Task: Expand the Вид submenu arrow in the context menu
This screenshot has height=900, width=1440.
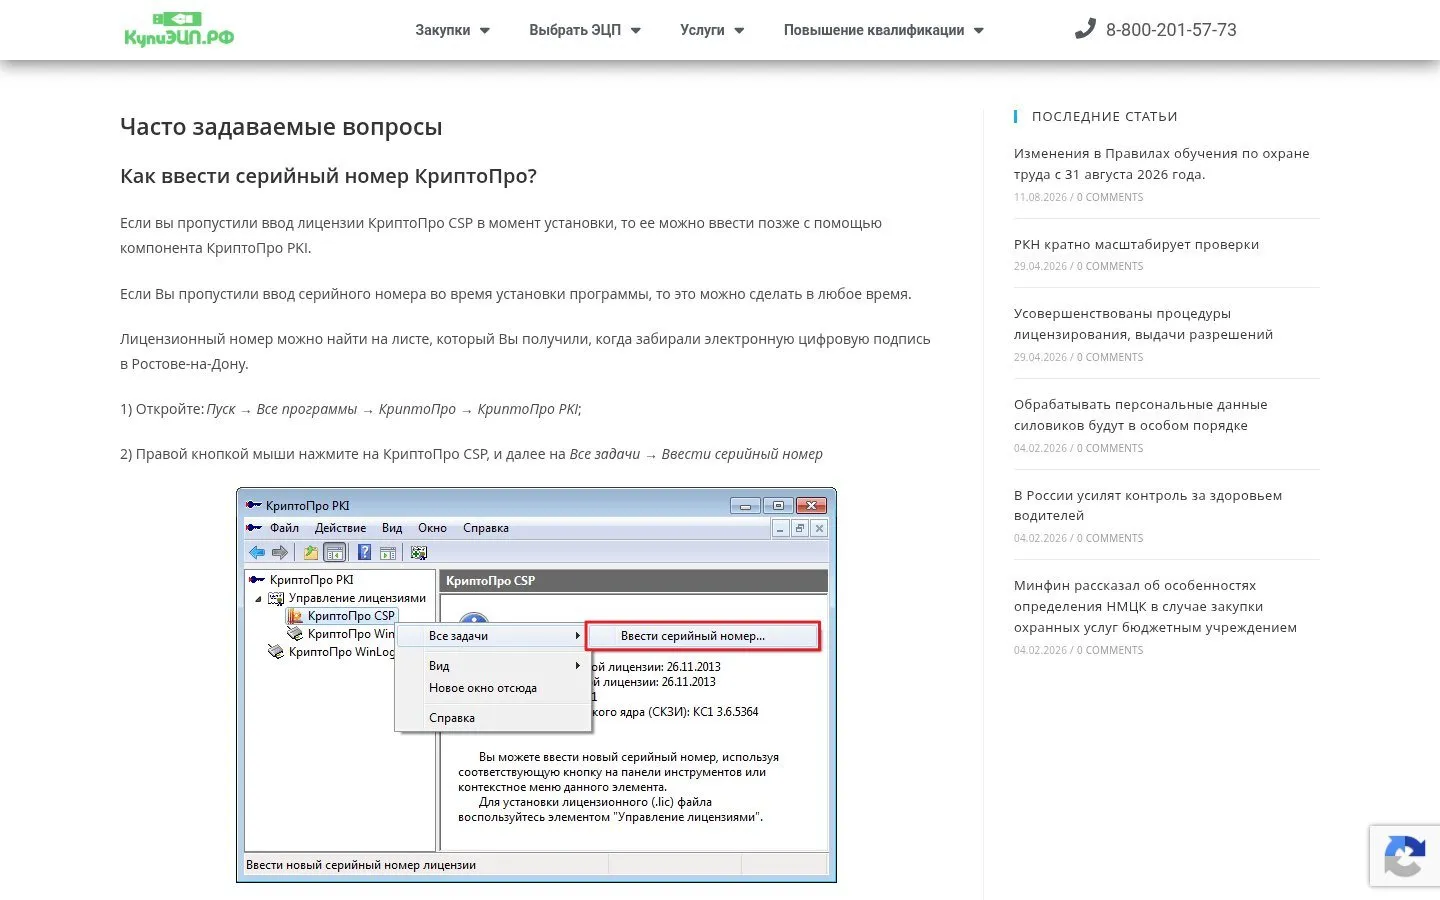Action: click(x=577, y=666)
